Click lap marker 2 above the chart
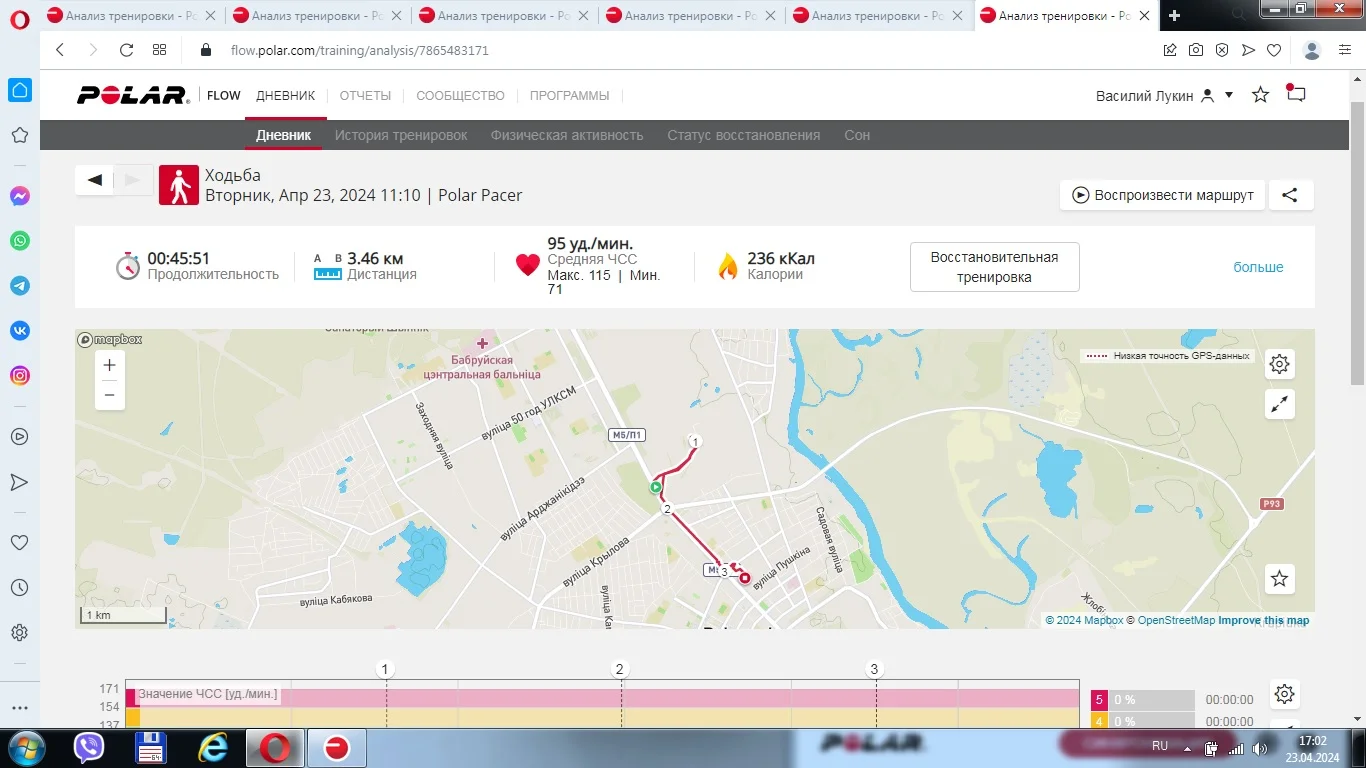This screenshot has width=1366, height=768. 620,669
